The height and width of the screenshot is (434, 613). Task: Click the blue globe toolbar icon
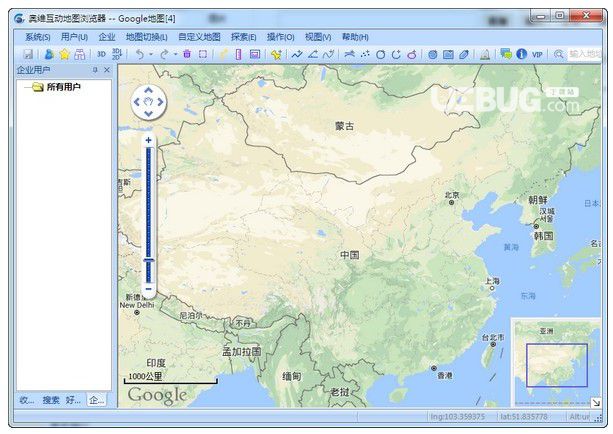pyautogui.click(x=432, y=54)
